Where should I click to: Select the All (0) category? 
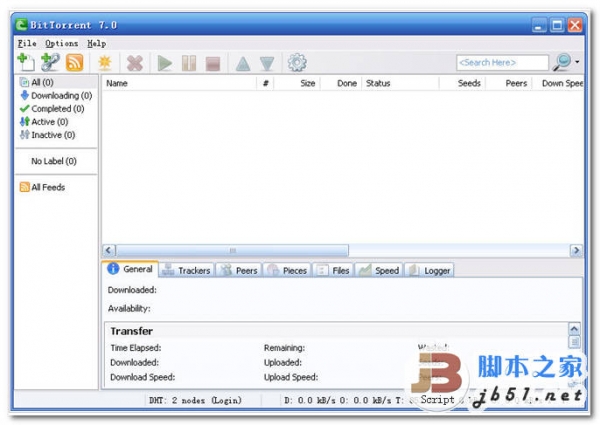coord(57,82)
